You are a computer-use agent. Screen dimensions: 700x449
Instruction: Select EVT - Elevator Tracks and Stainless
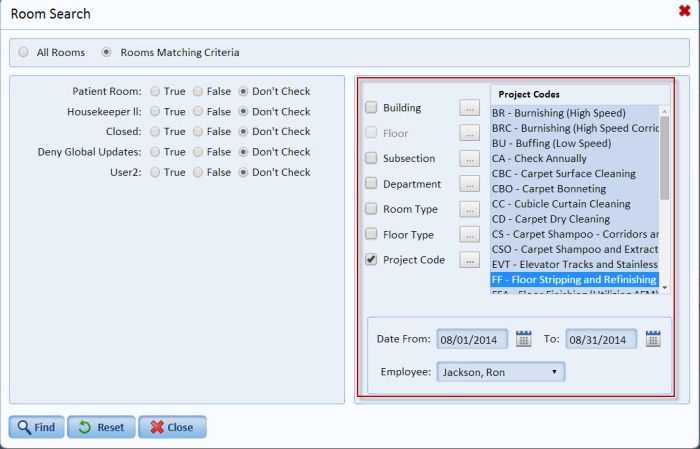[575, 265]
